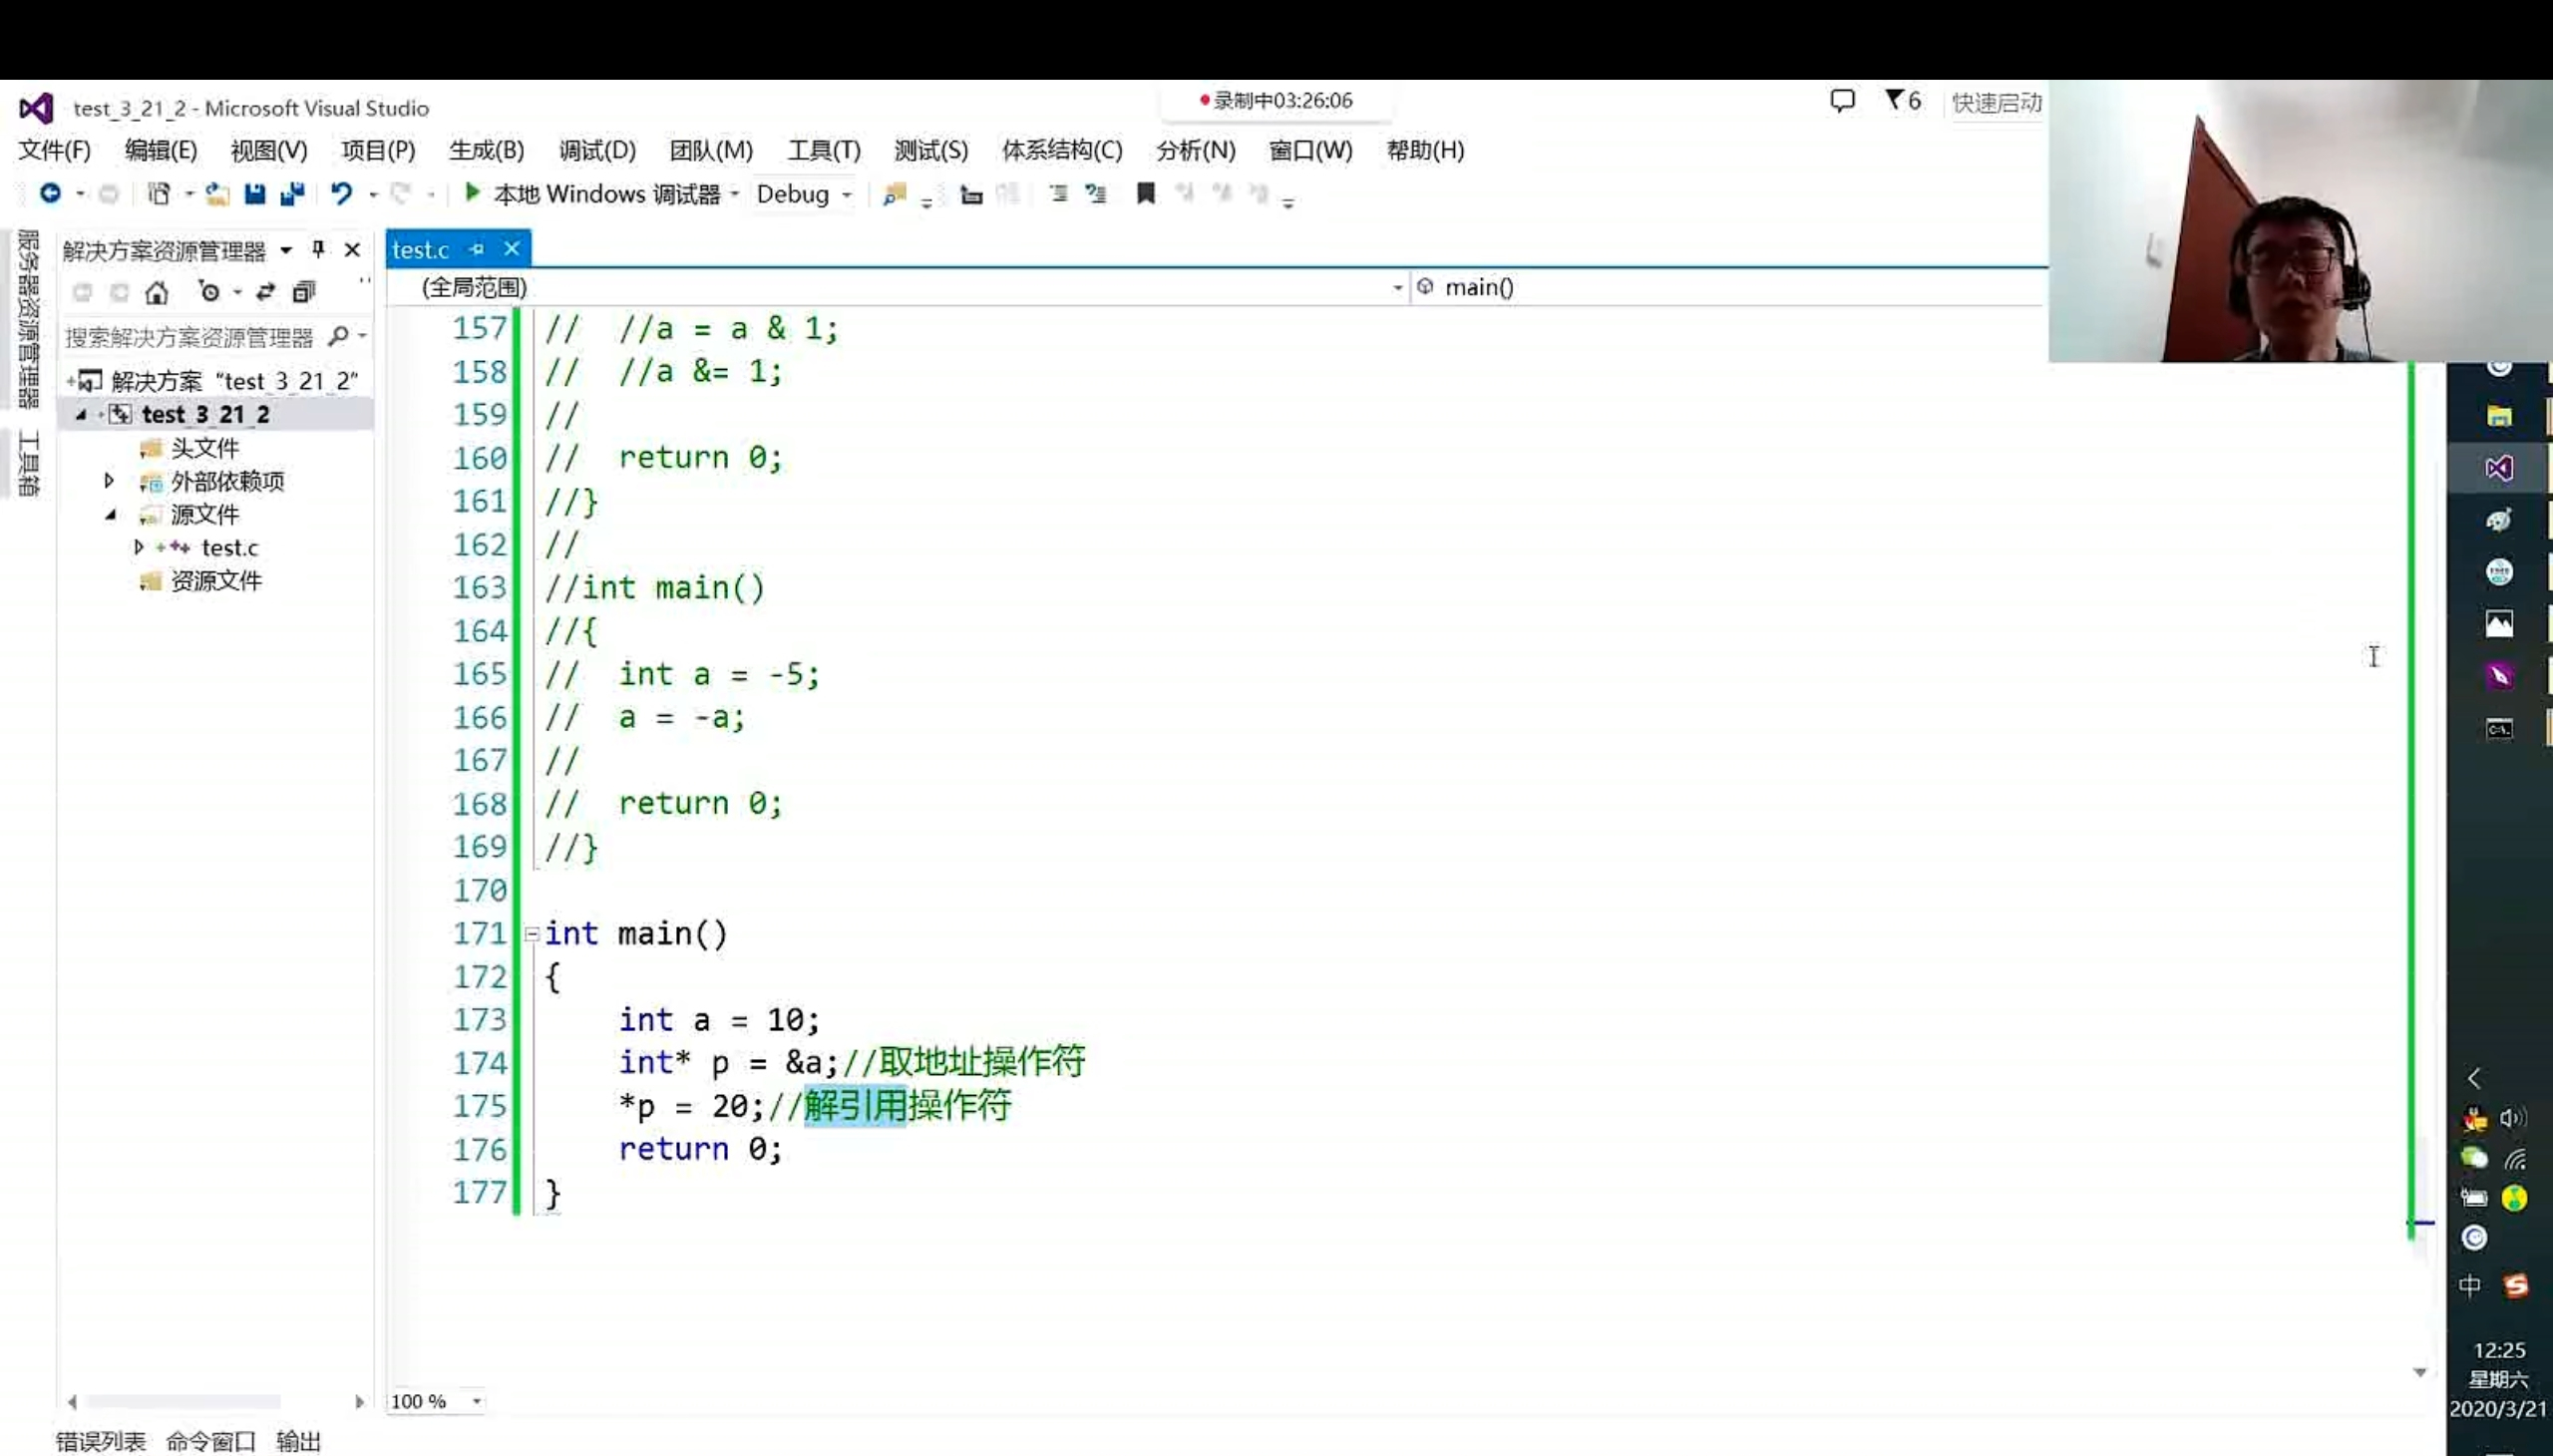Open the 服务器资源管理器 side tab

(28, 320)
